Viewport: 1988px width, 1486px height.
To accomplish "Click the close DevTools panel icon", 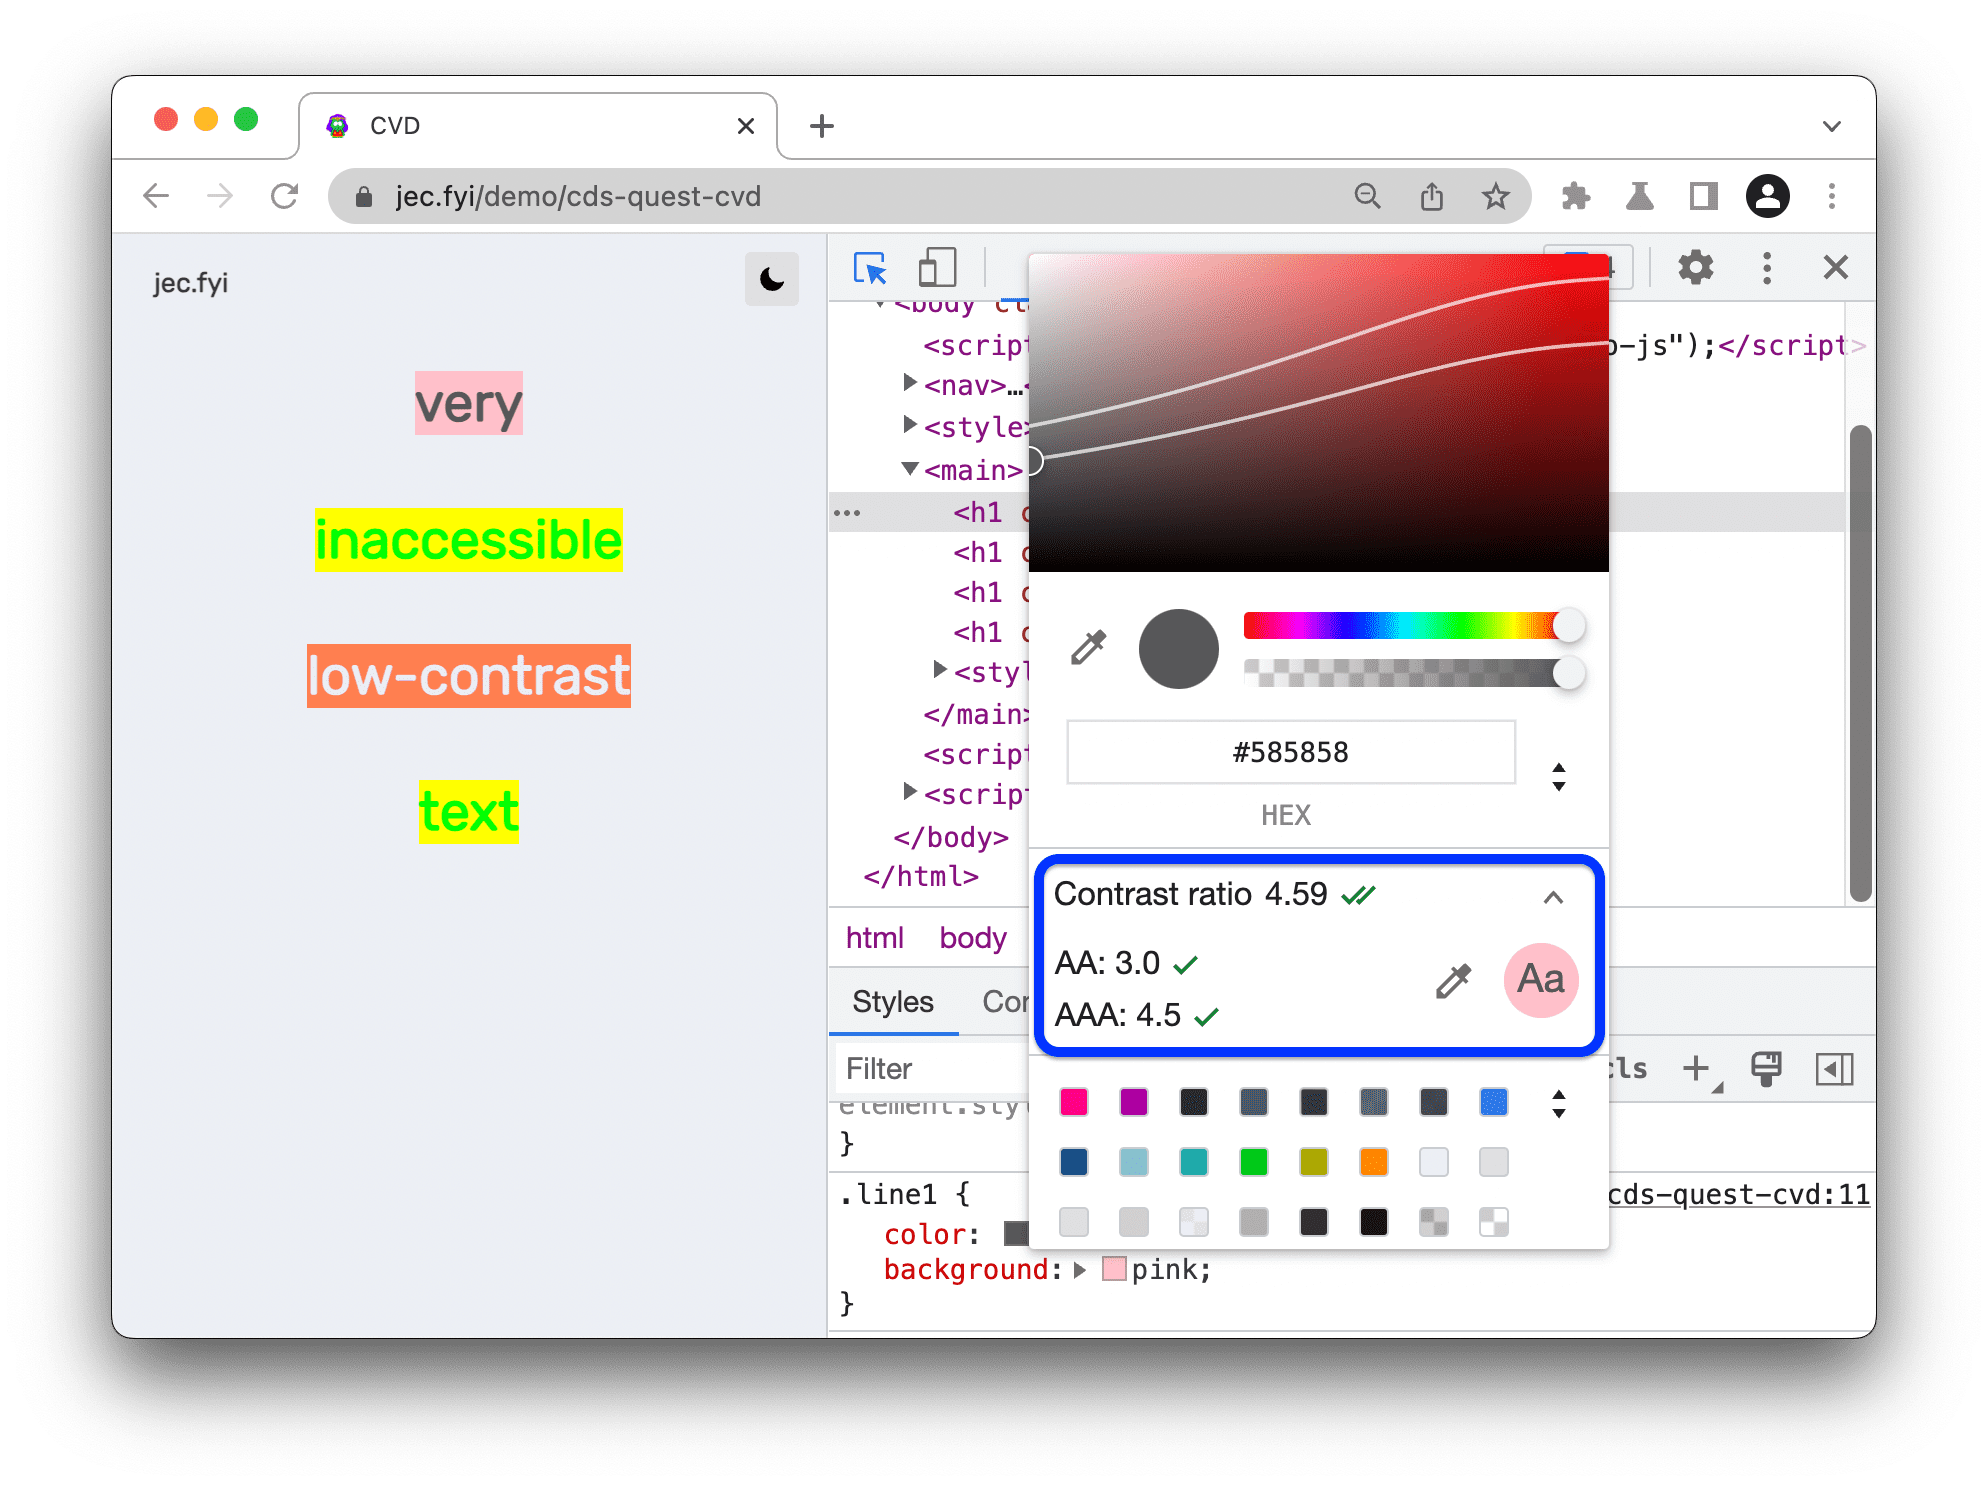I will (1835, 265).
